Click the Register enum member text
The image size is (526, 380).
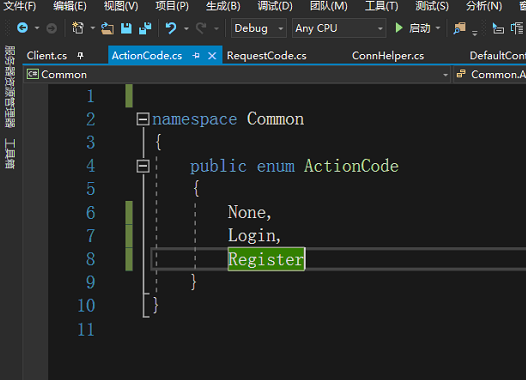[266, 259]
